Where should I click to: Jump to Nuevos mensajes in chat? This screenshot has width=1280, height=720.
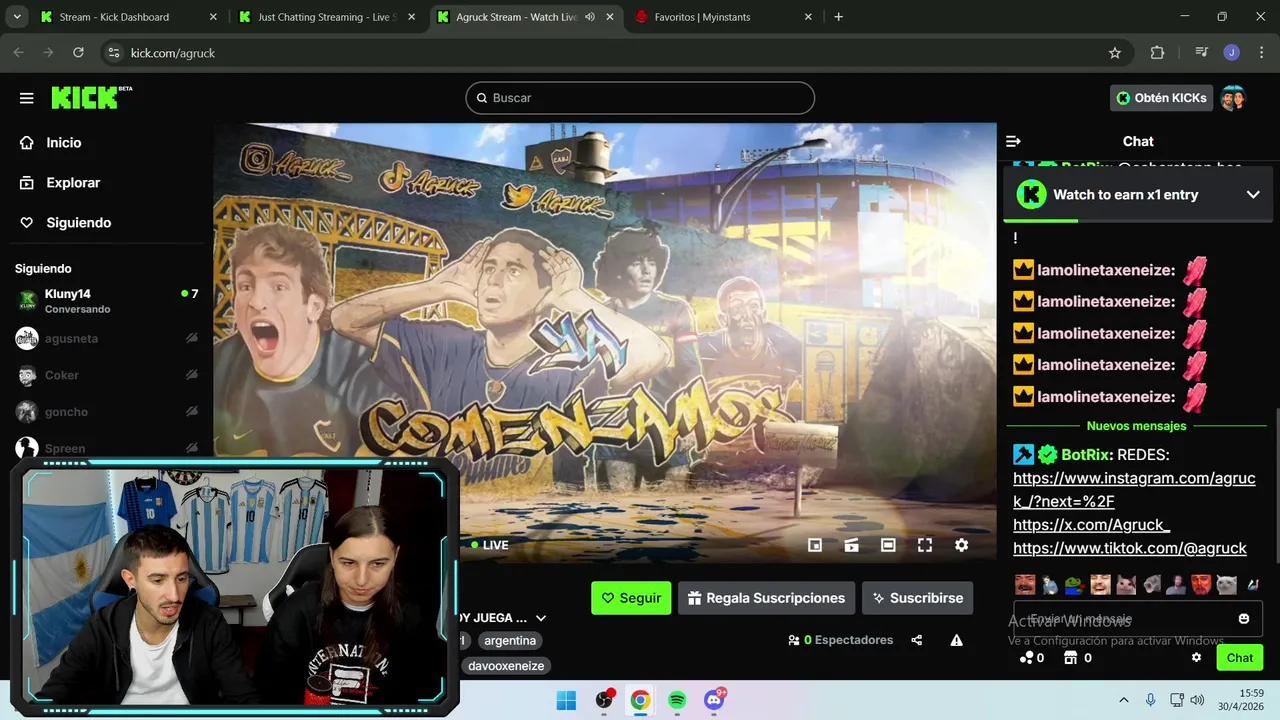point(1136,426)
